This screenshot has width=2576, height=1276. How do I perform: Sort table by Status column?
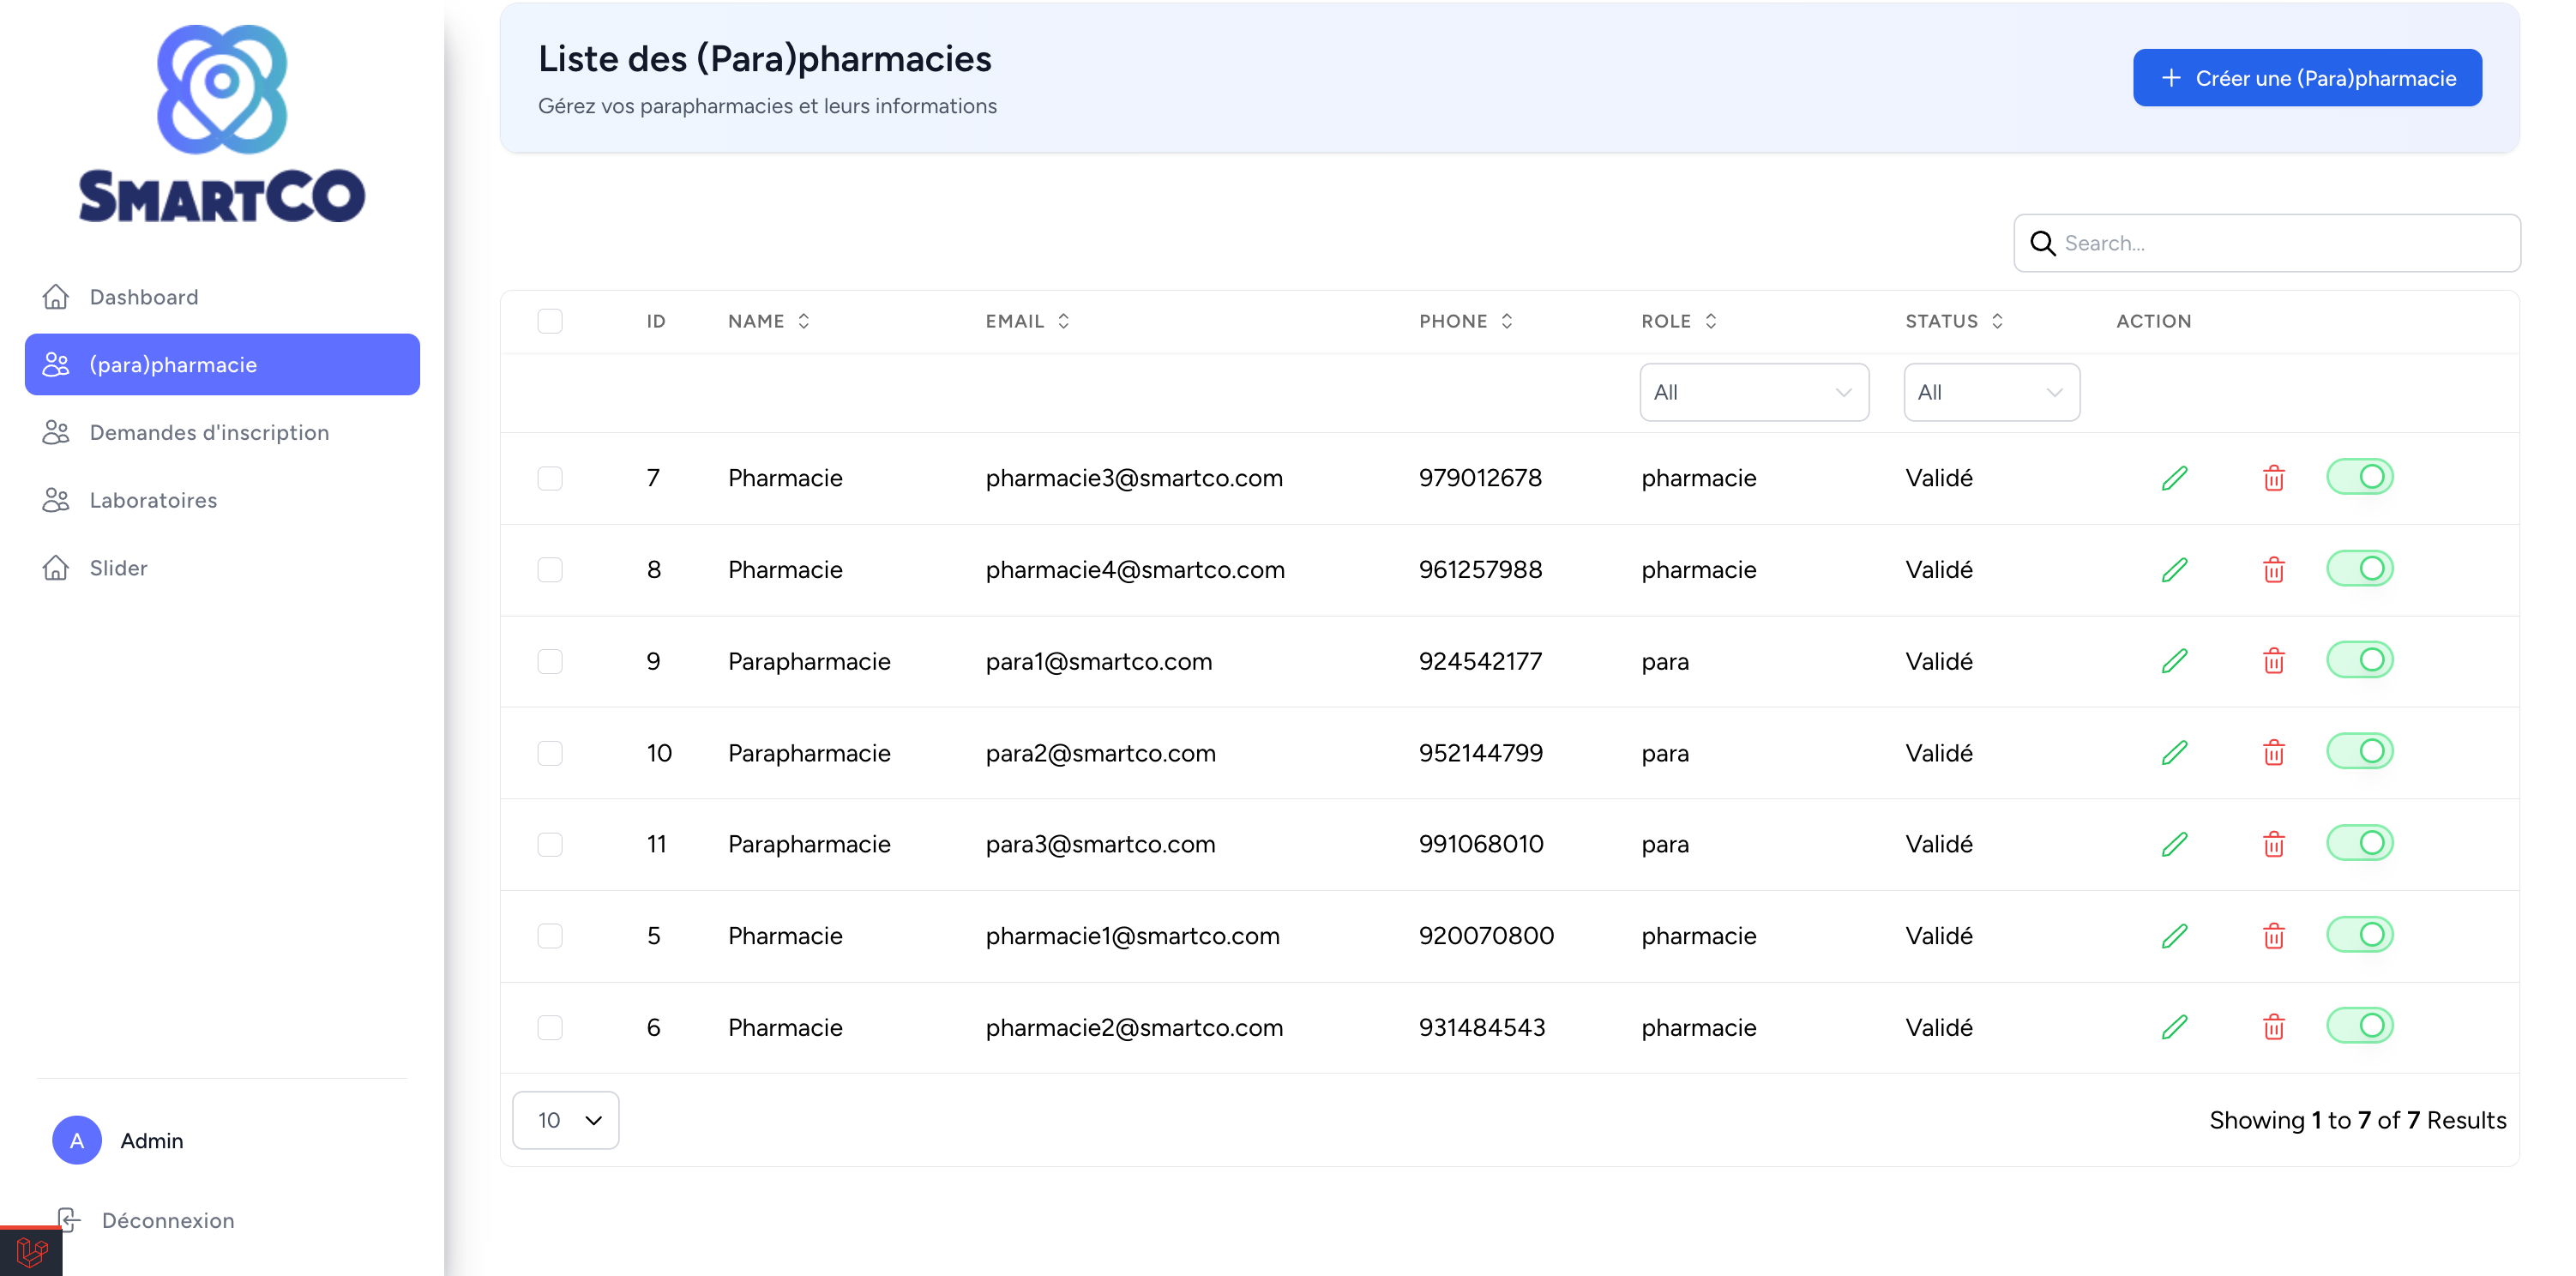point(1954,321)
